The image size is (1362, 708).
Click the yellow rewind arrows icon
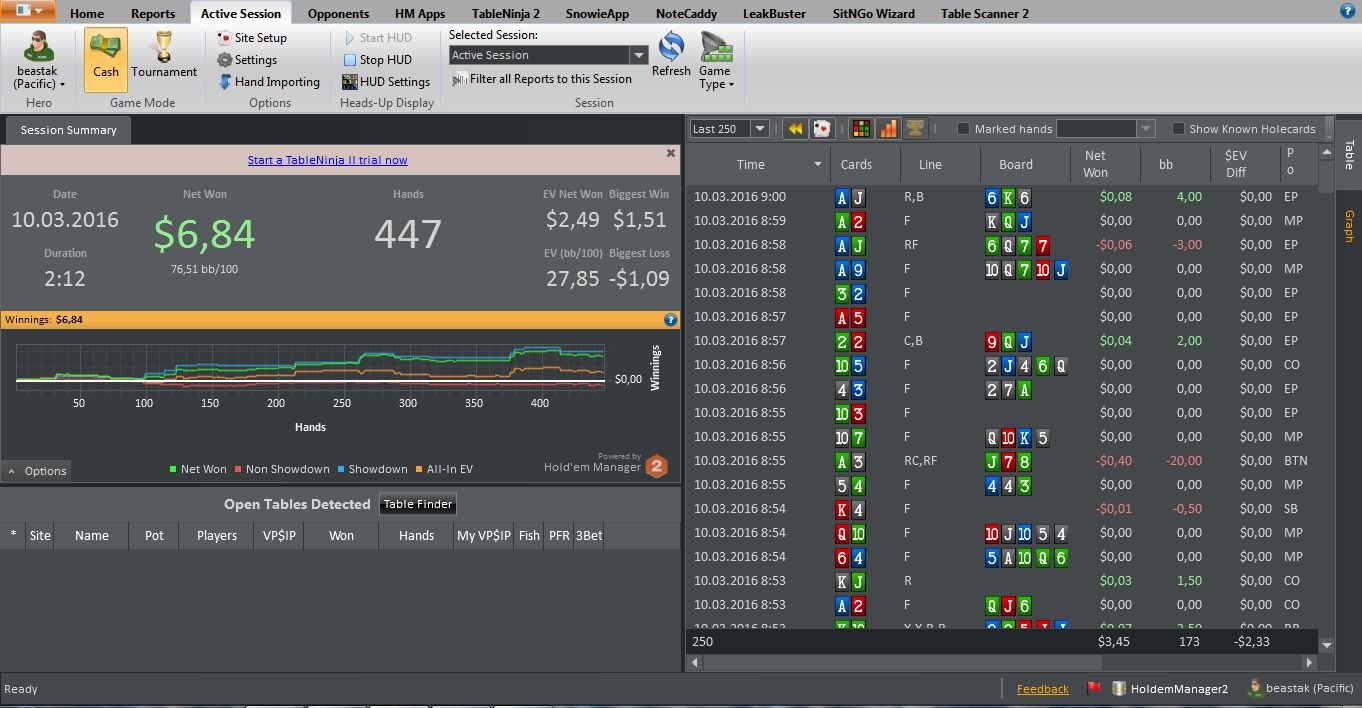click(795, 129)
